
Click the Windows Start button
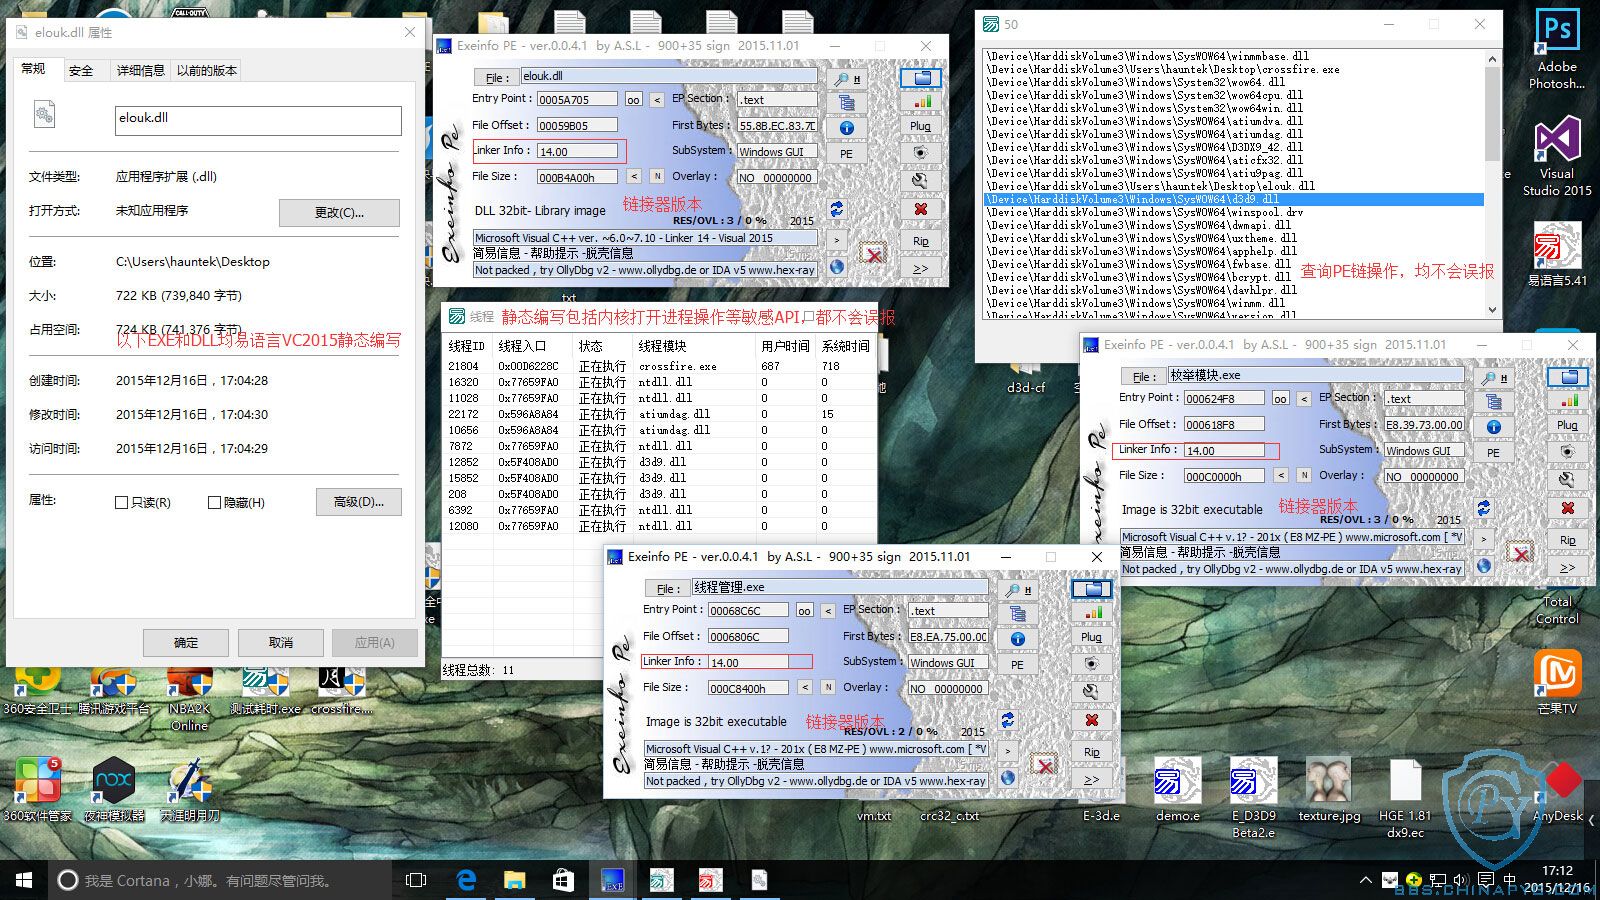pos(24,880)
